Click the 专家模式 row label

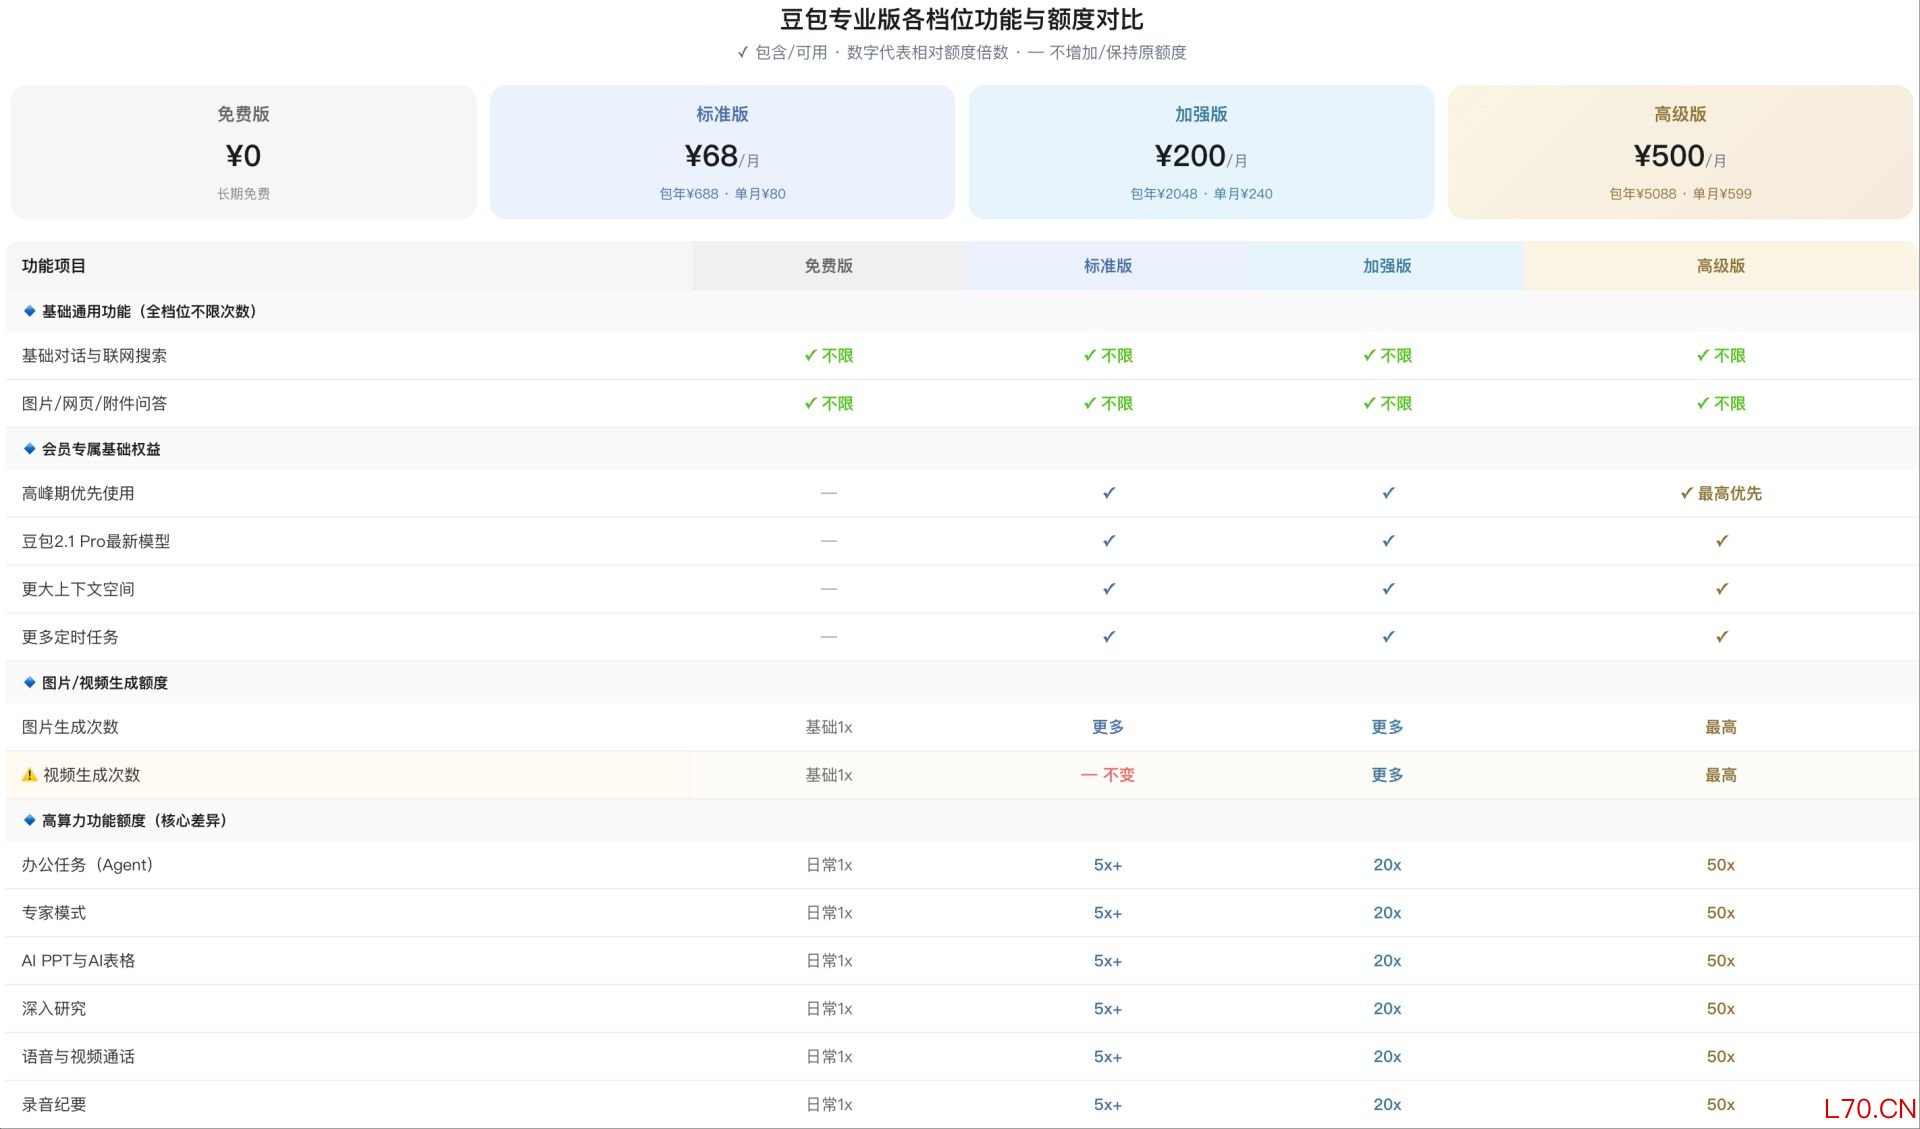tap(54, 913)
